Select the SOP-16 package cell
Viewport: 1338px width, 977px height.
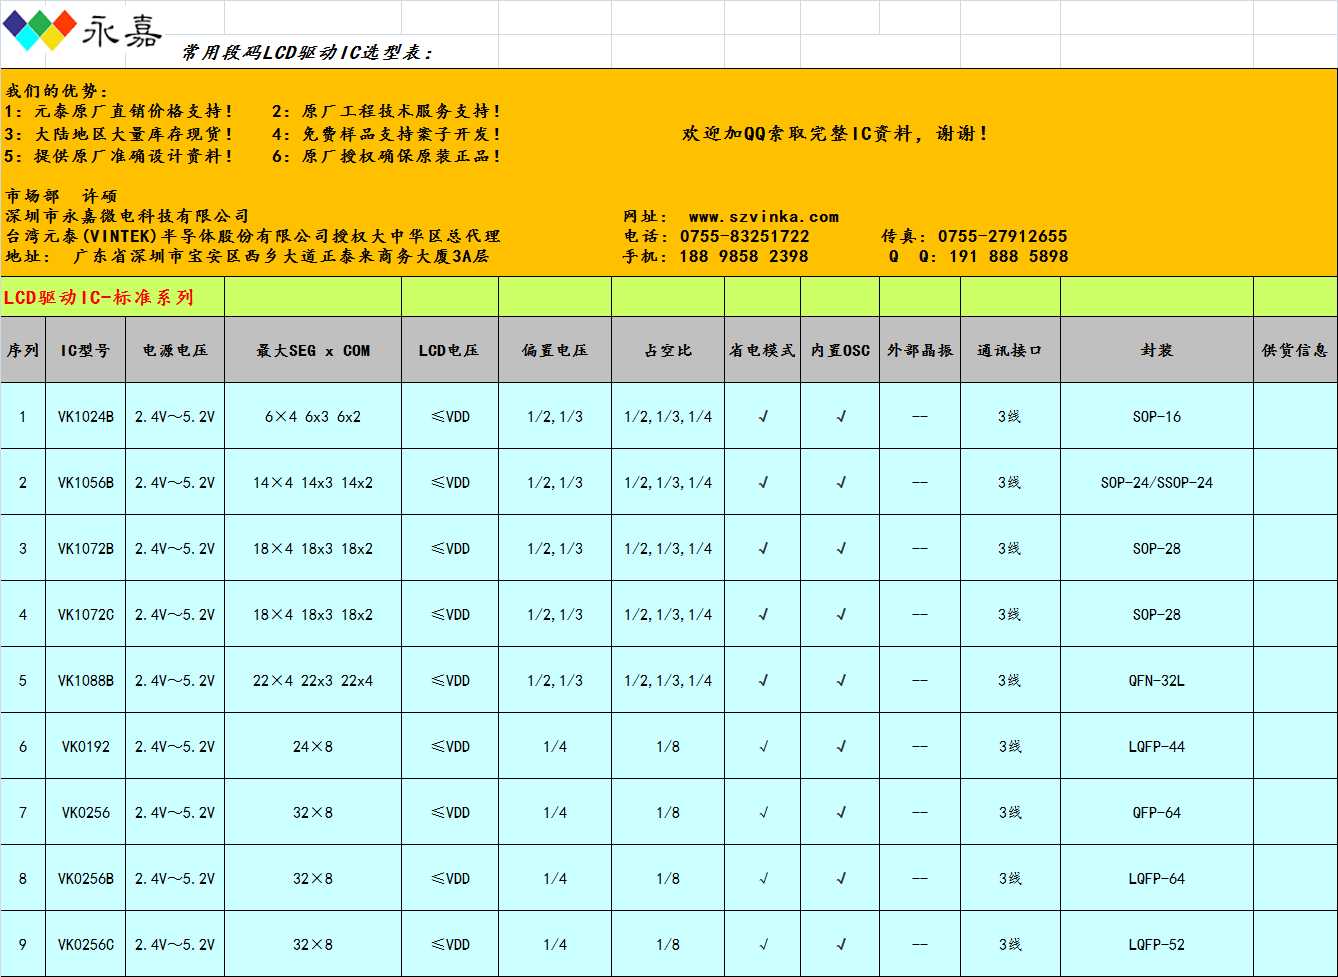coord(1157,416)
